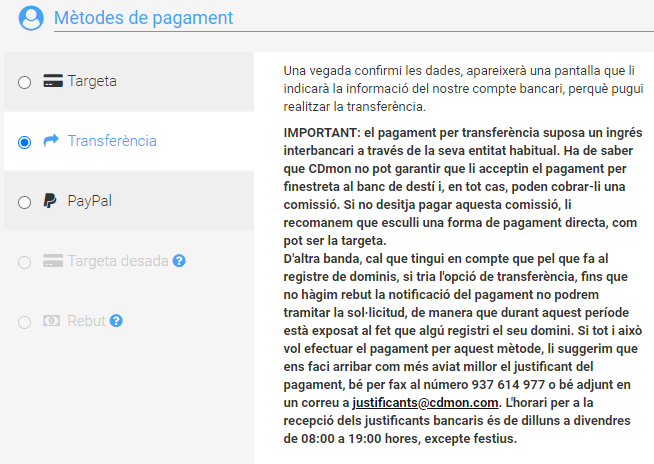The width and height of the screenshot is (654, 464).
Task: Click the Rebut label
Action: [86, 321]
